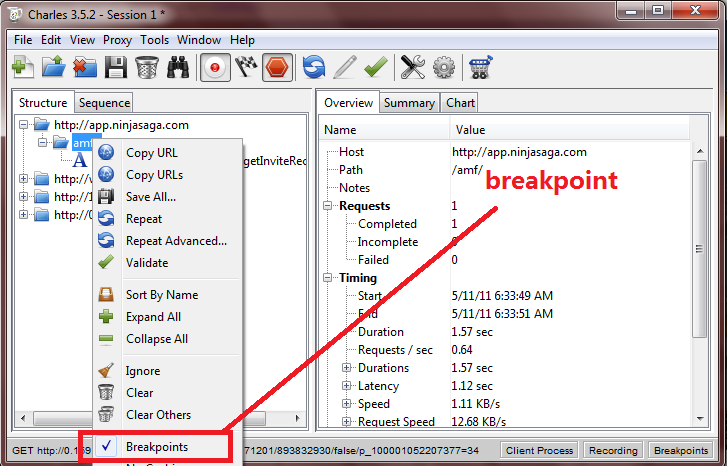Open the Proxy menu
Screen dimensions: 727x466
[117, 40]
